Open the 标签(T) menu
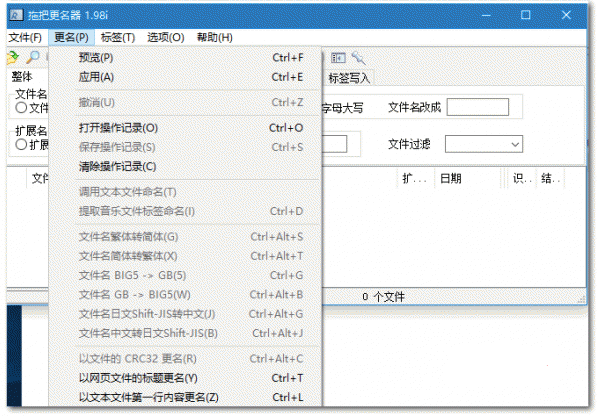Image resolution: width=602 pixels, height=418 pixels. [x=118, y=38]
